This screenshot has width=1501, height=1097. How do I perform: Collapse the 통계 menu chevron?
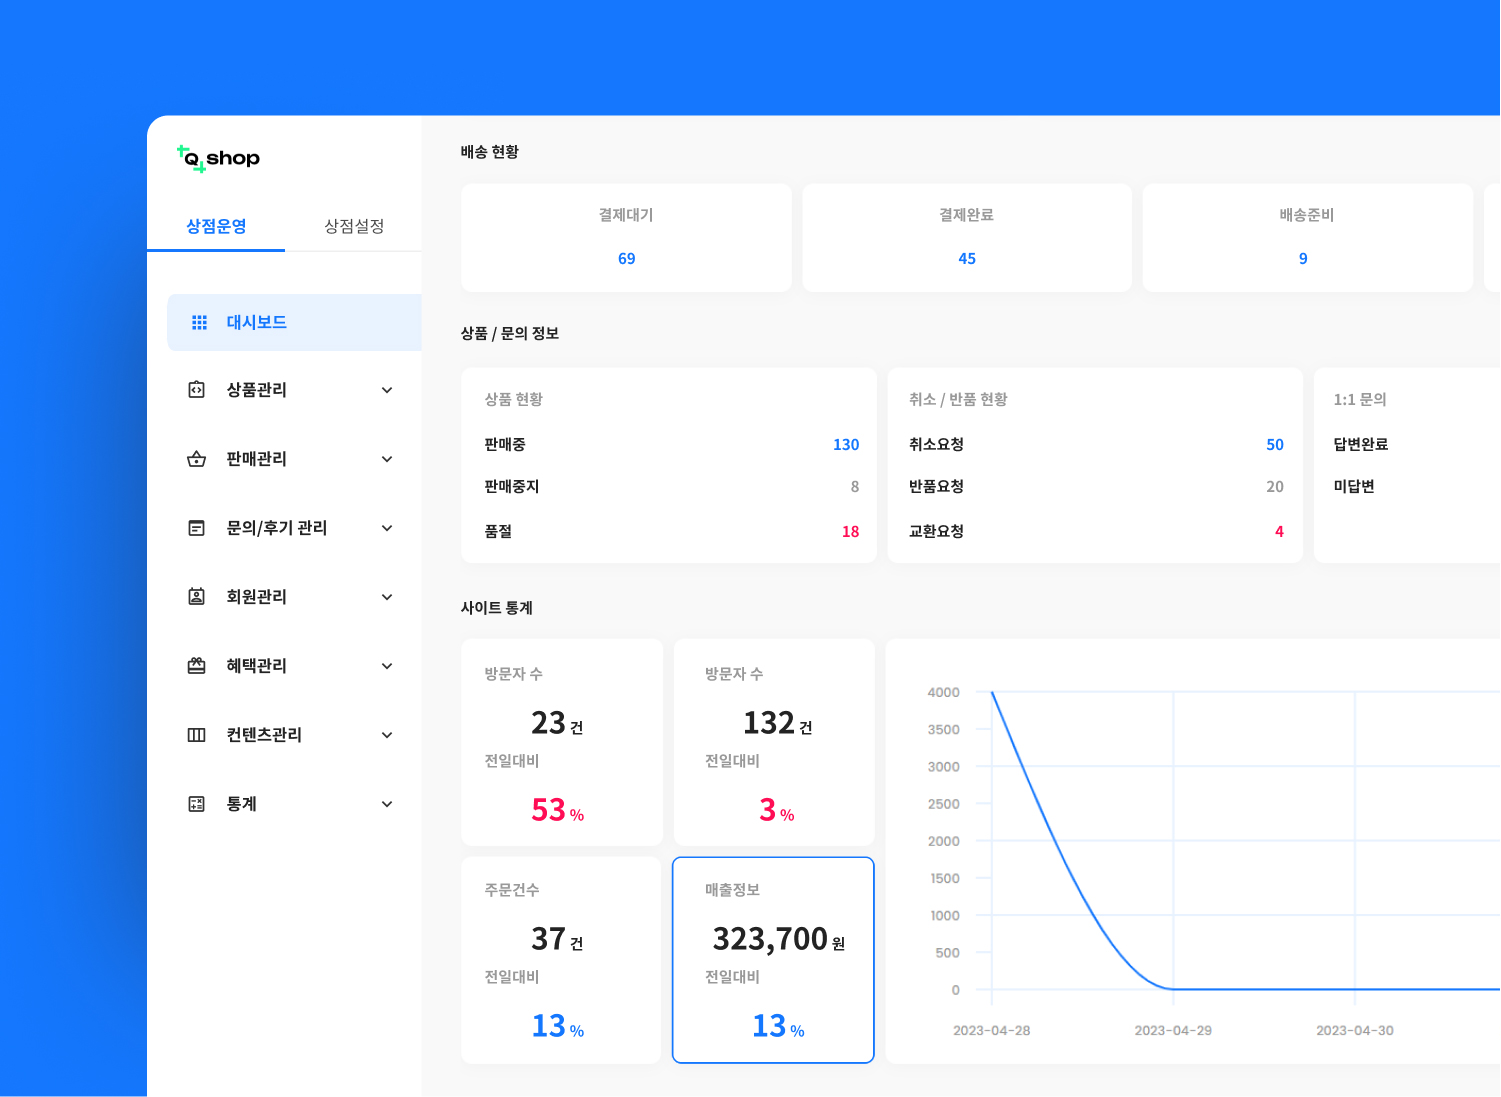pyautogui.click(x=386, y=804)
